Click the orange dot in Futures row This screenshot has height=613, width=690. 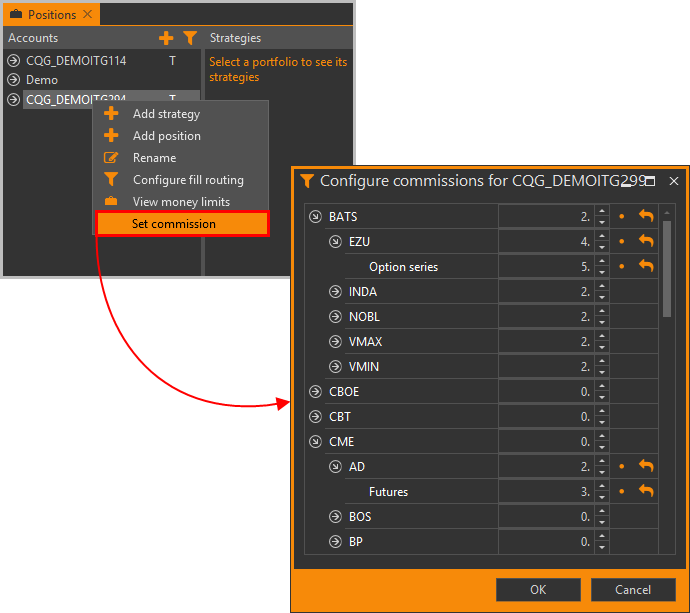click(x=621, y=492)
